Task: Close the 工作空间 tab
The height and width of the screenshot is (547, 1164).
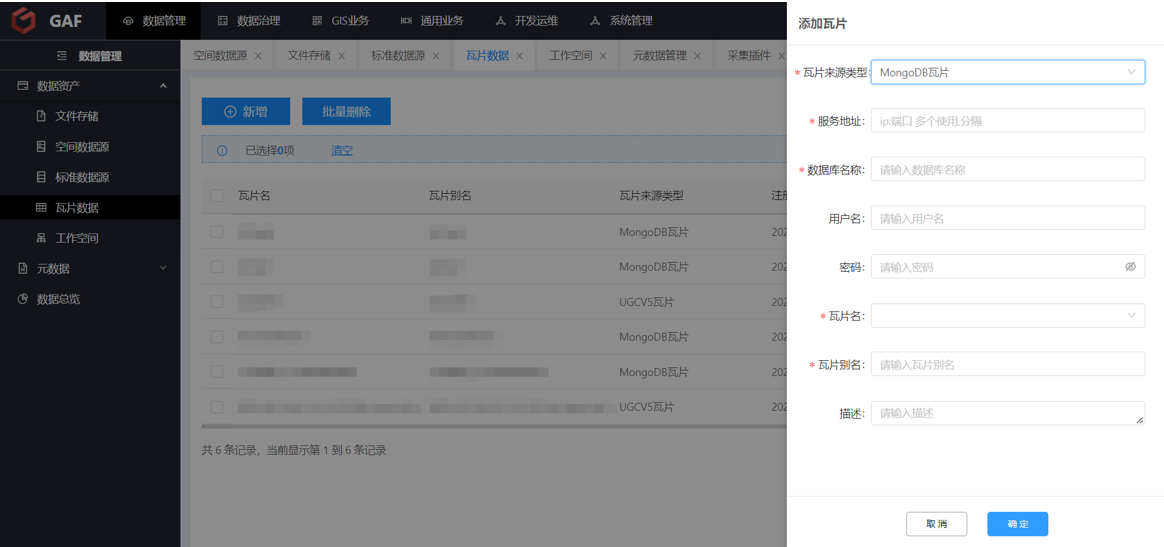Action: pyautogui.click(x=603, y=56)
